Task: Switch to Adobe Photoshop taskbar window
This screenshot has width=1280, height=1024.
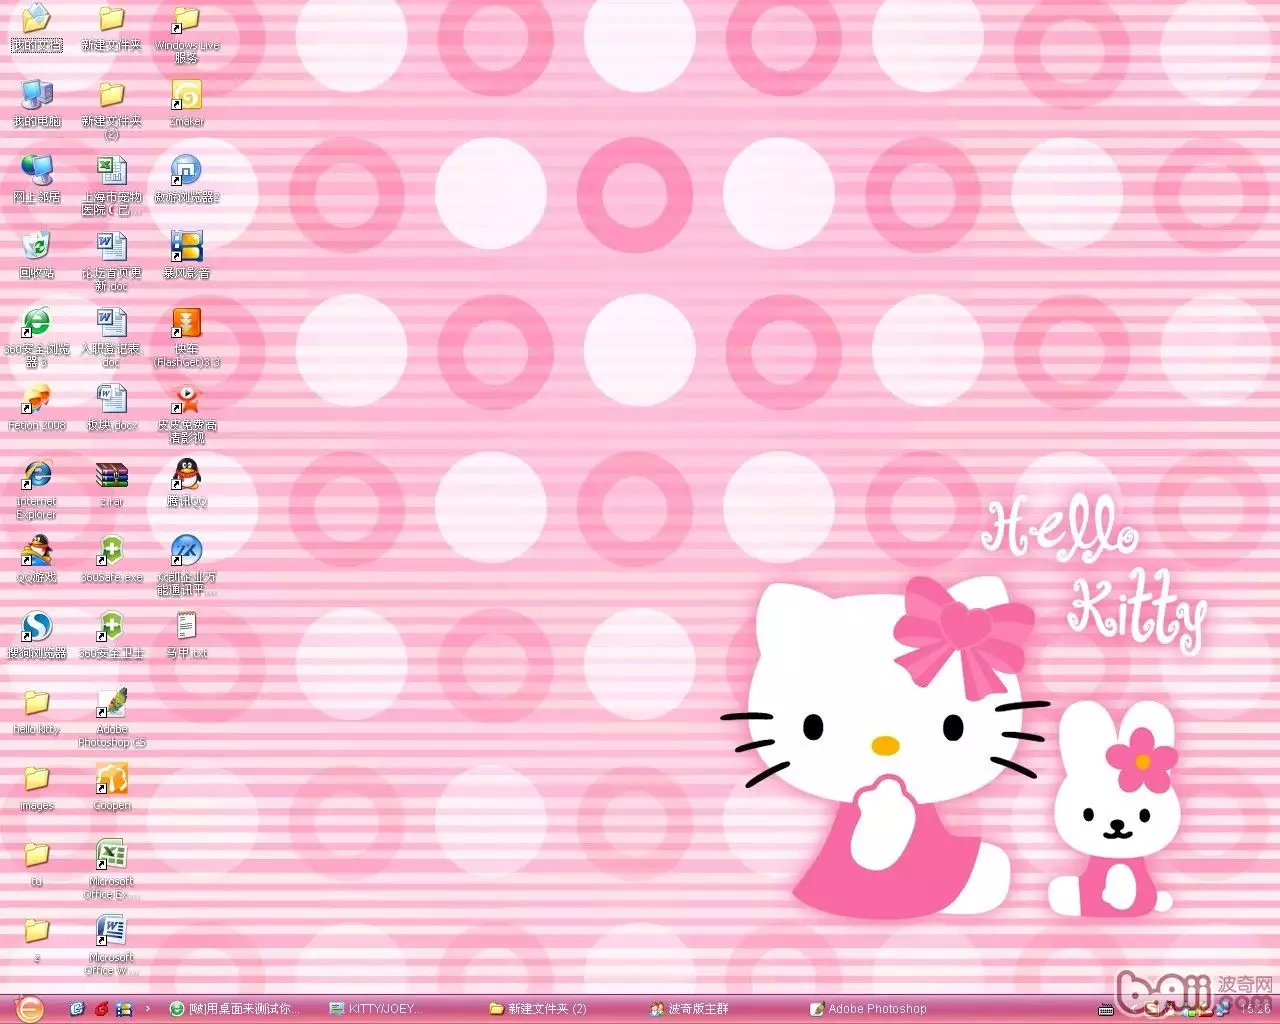Action: (867, 1009)
